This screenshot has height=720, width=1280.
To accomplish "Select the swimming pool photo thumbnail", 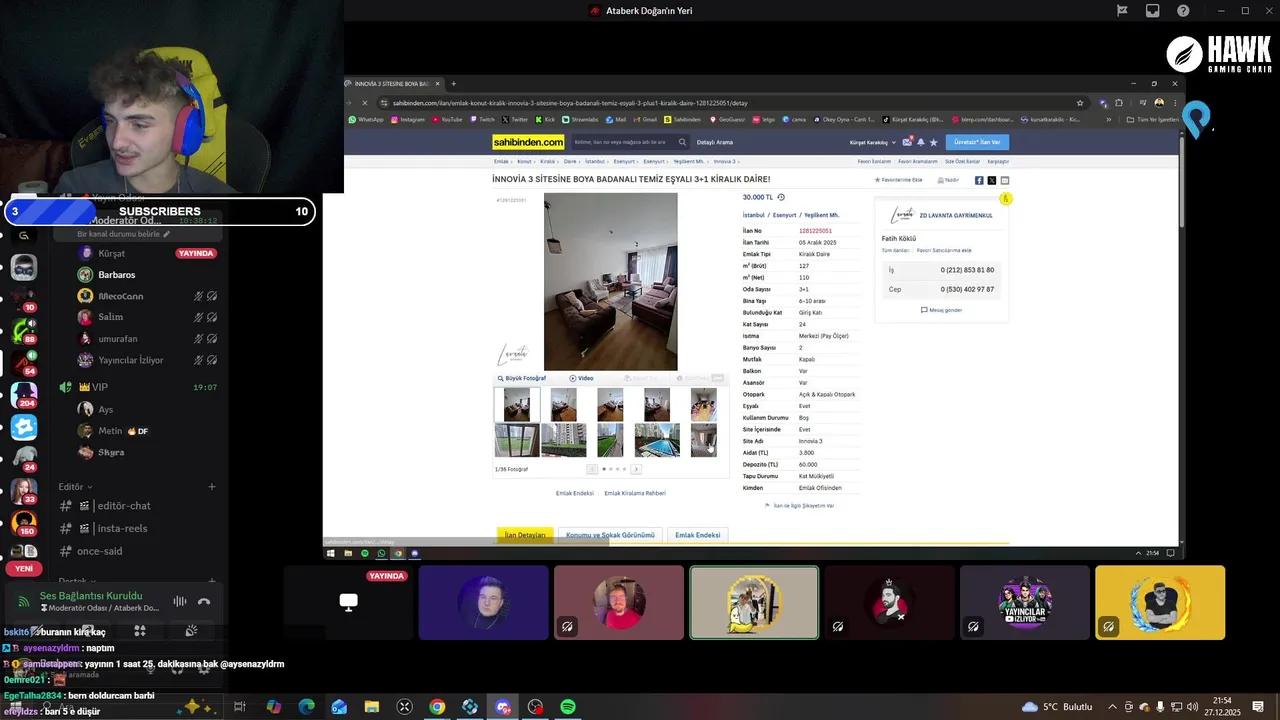I will pyautogui.click(x=657, y=440).
